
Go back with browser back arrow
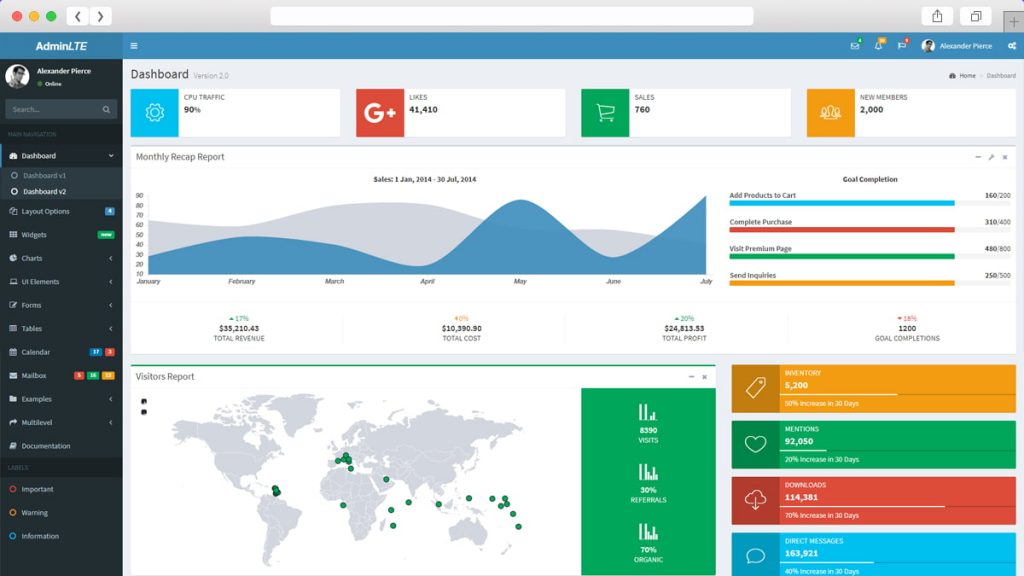coord(78,16)
